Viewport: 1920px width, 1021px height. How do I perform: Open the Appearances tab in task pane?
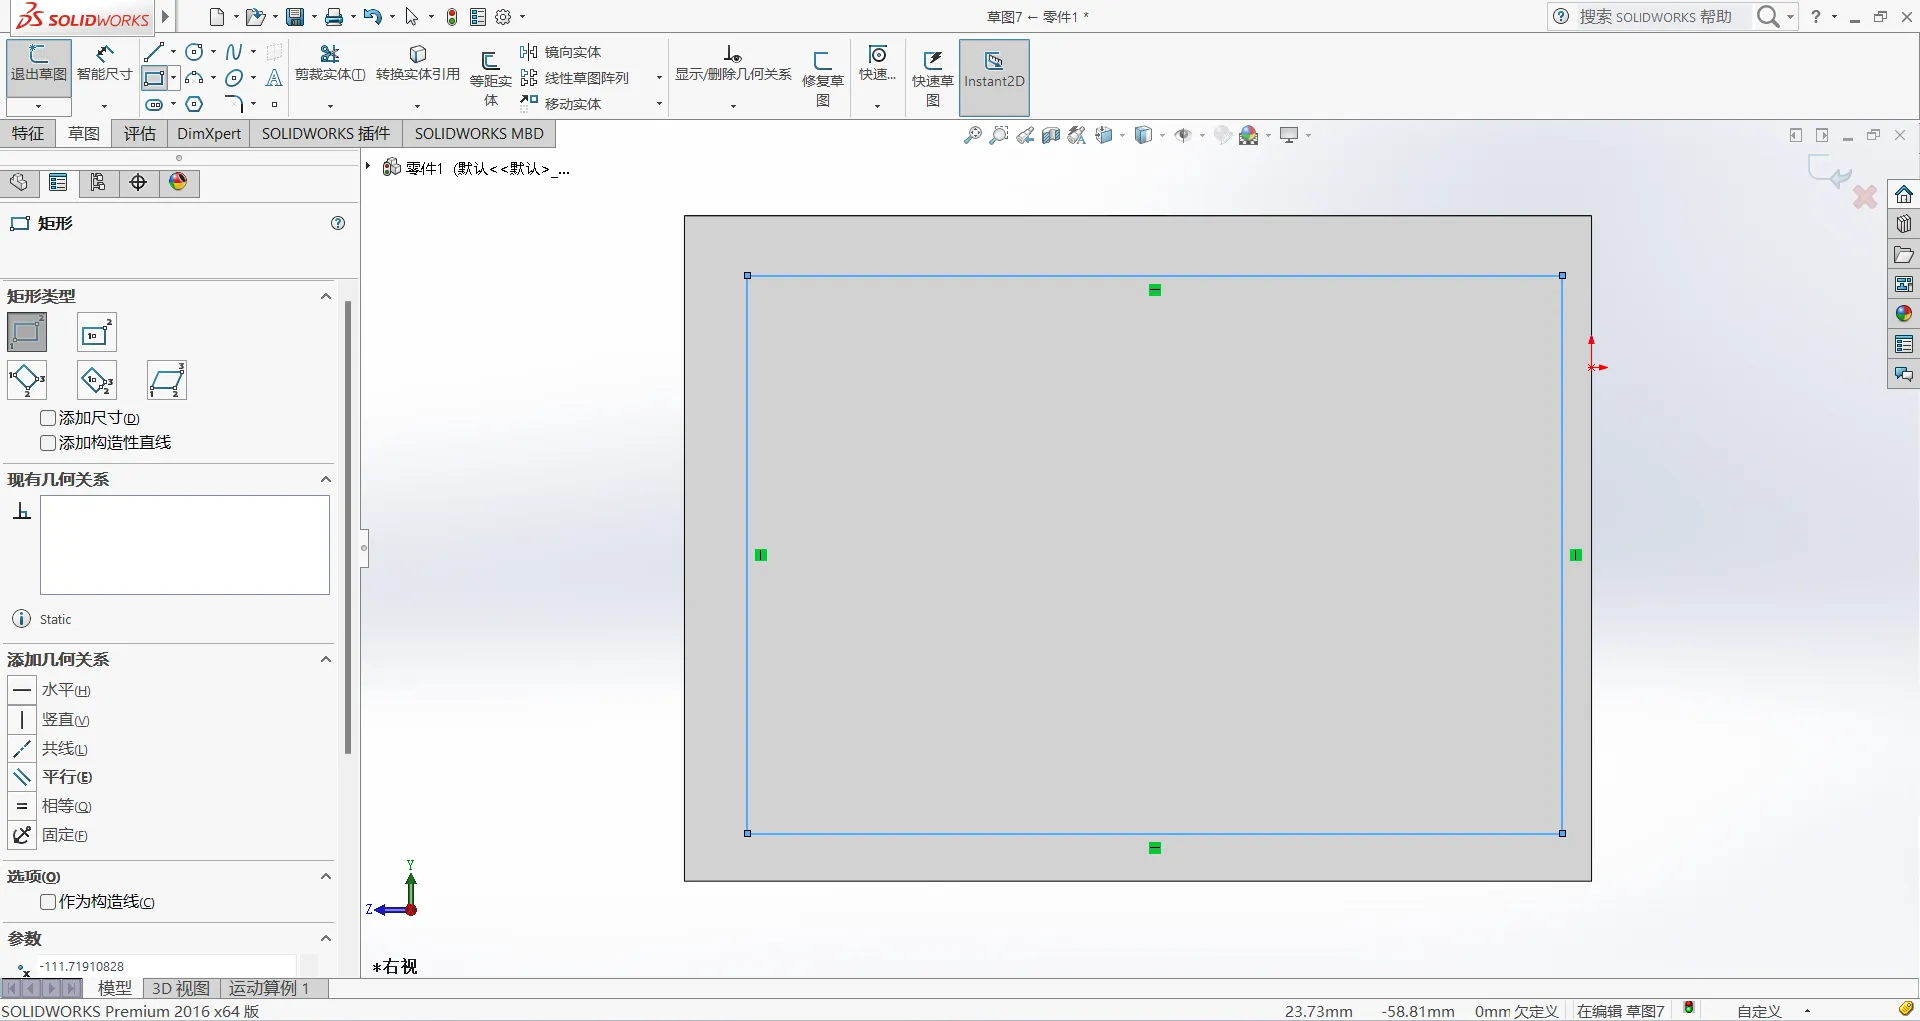[x=1904, y=314]
